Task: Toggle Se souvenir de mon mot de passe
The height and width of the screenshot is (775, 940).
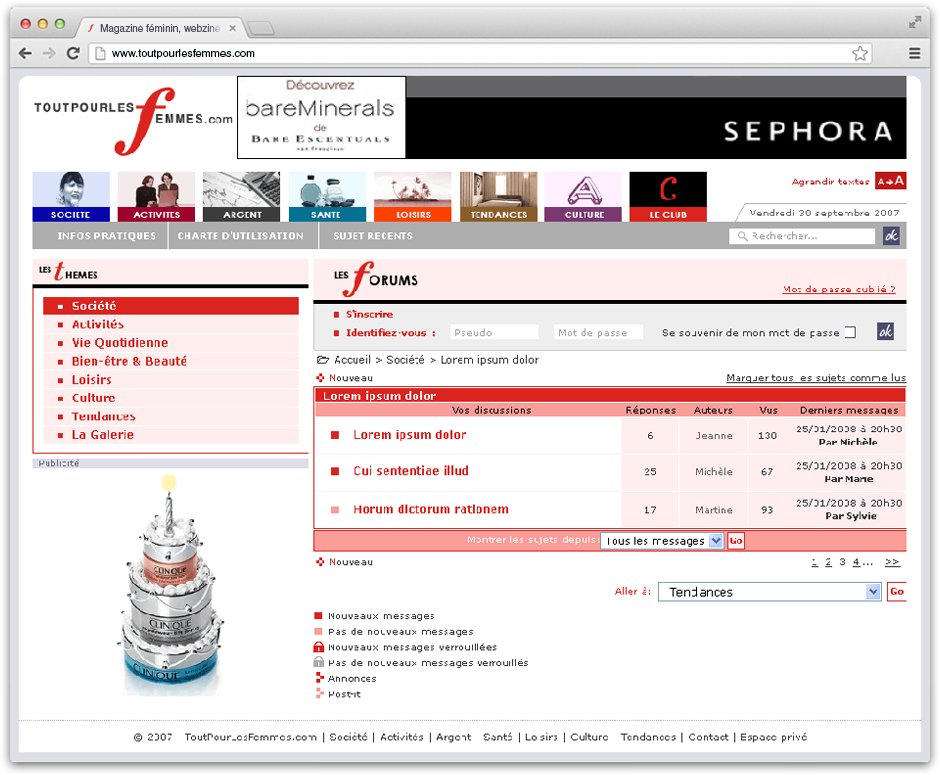Action: [850, 333]
